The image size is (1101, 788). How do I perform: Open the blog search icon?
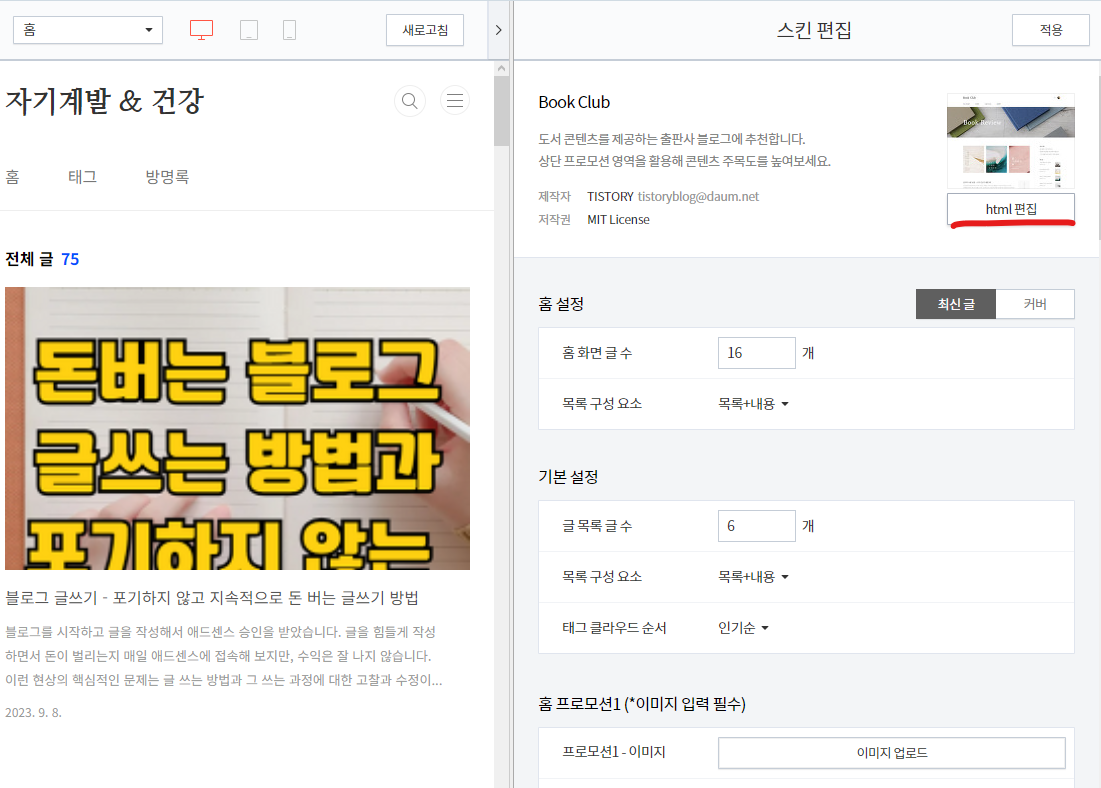pyautogui.click(x=410, y=100)
